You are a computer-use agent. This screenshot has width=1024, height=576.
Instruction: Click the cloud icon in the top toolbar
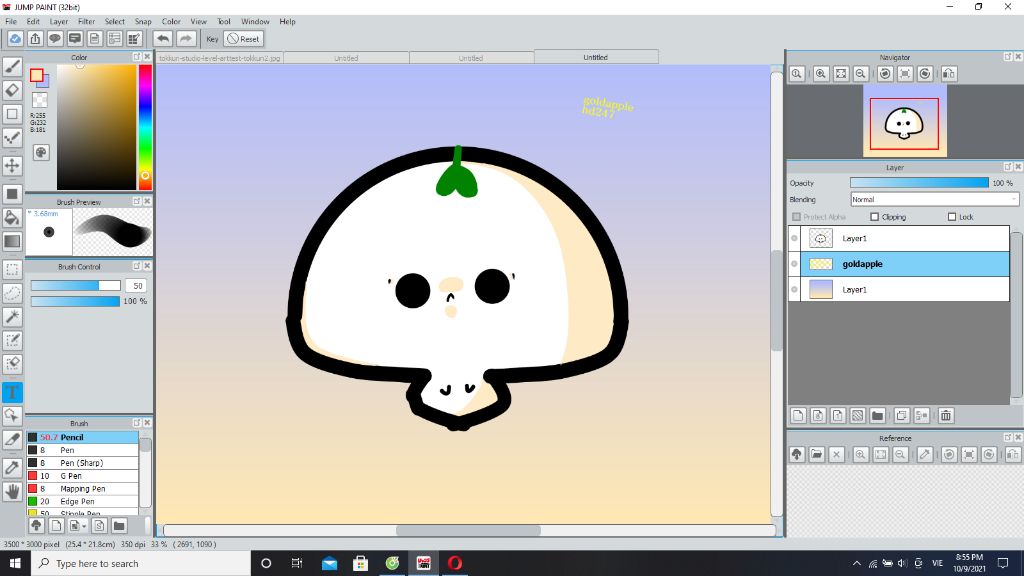[15, 39]
